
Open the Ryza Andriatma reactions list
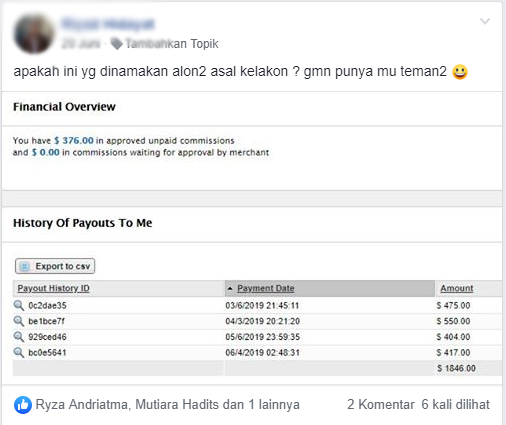click(x=81, y=405)
